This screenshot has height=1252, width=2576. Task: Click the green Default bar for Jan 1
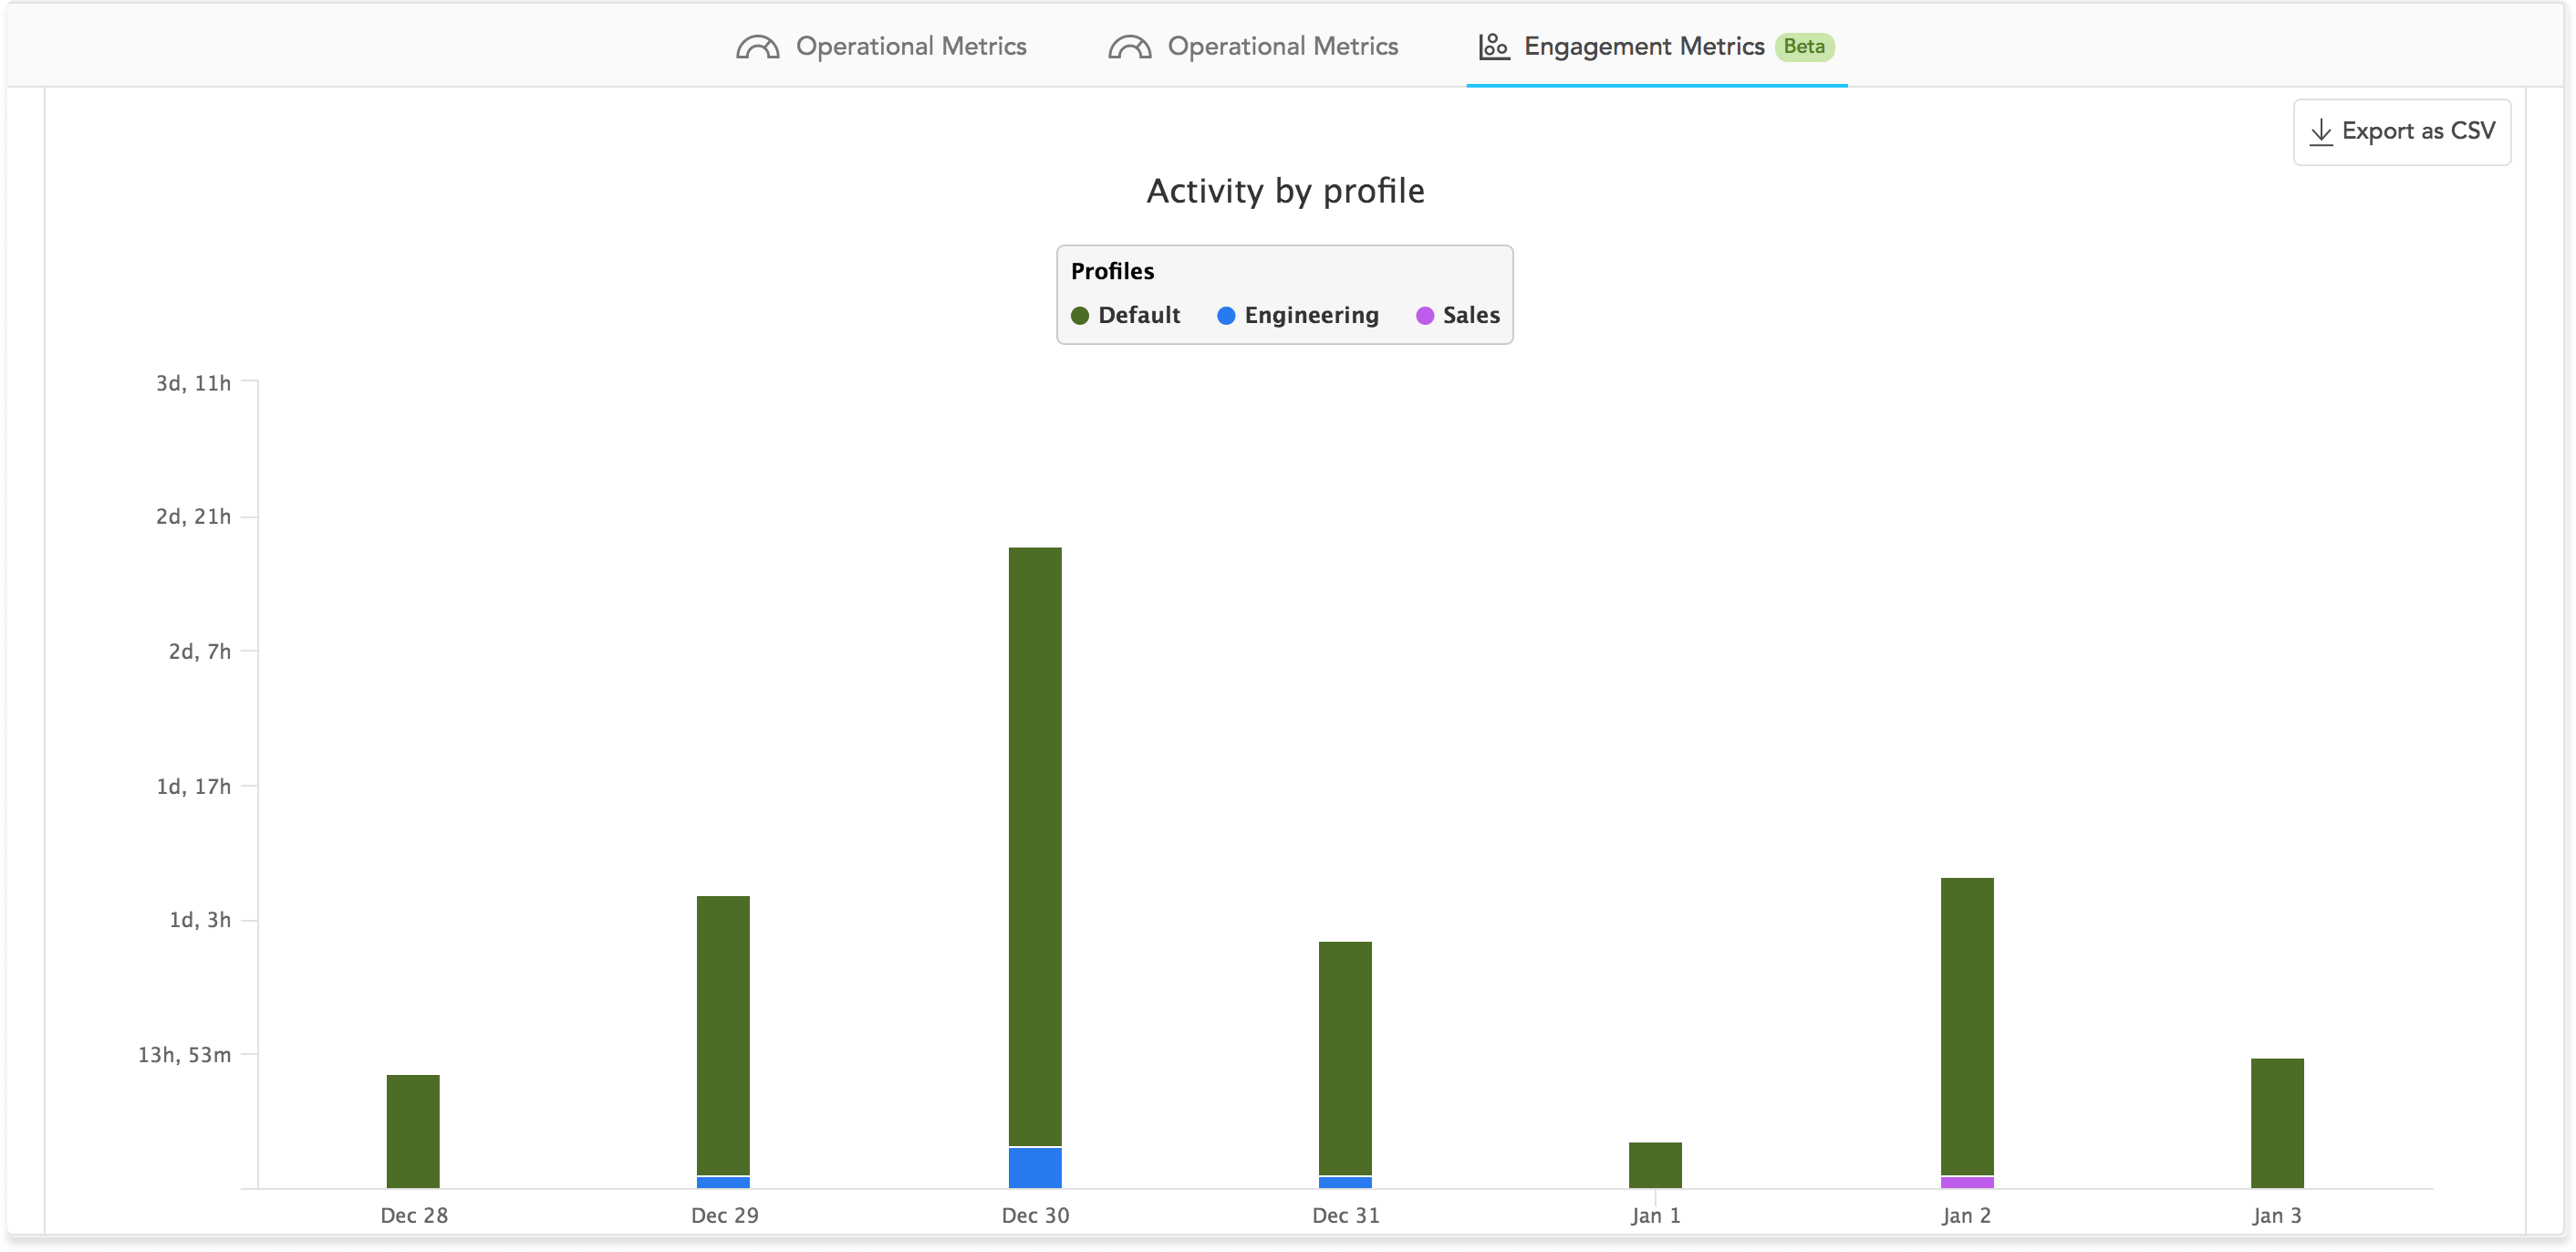(x=1655, y=1165)
